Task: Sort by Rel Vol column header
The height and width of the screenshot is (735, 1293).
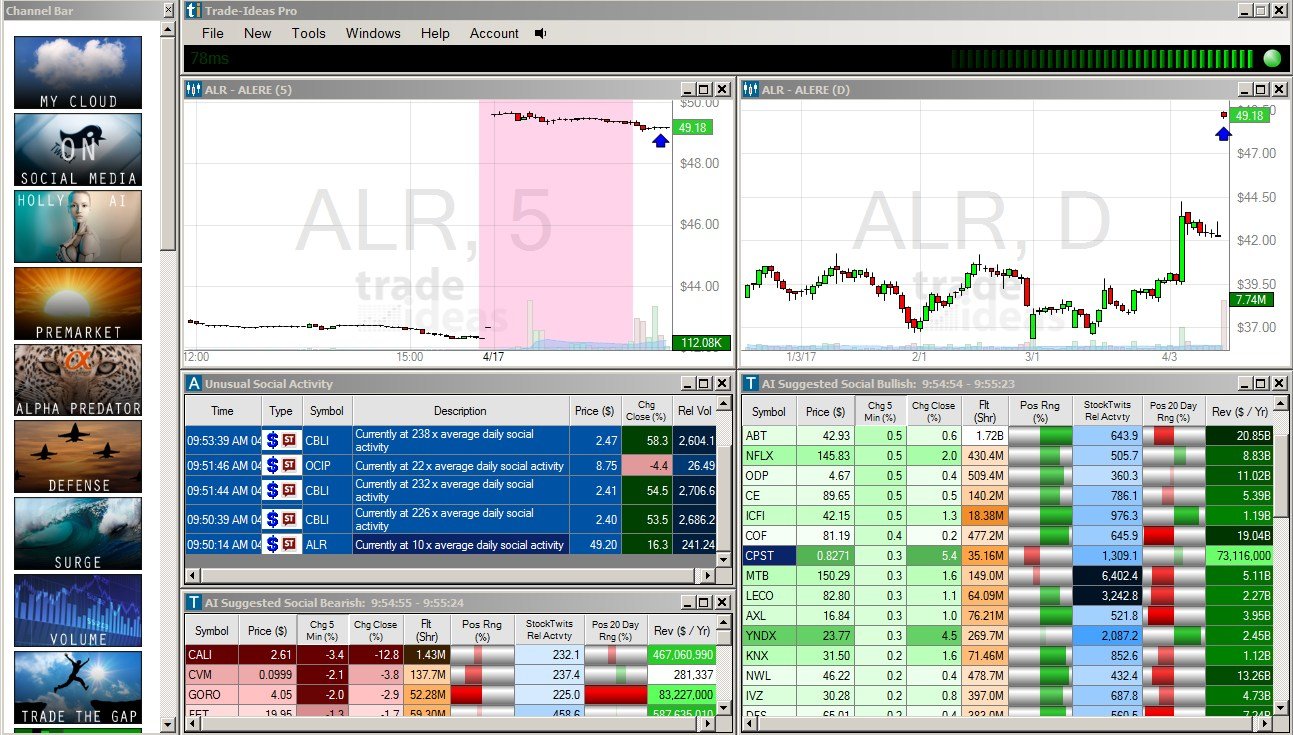Action: click(x=695, y=411)
